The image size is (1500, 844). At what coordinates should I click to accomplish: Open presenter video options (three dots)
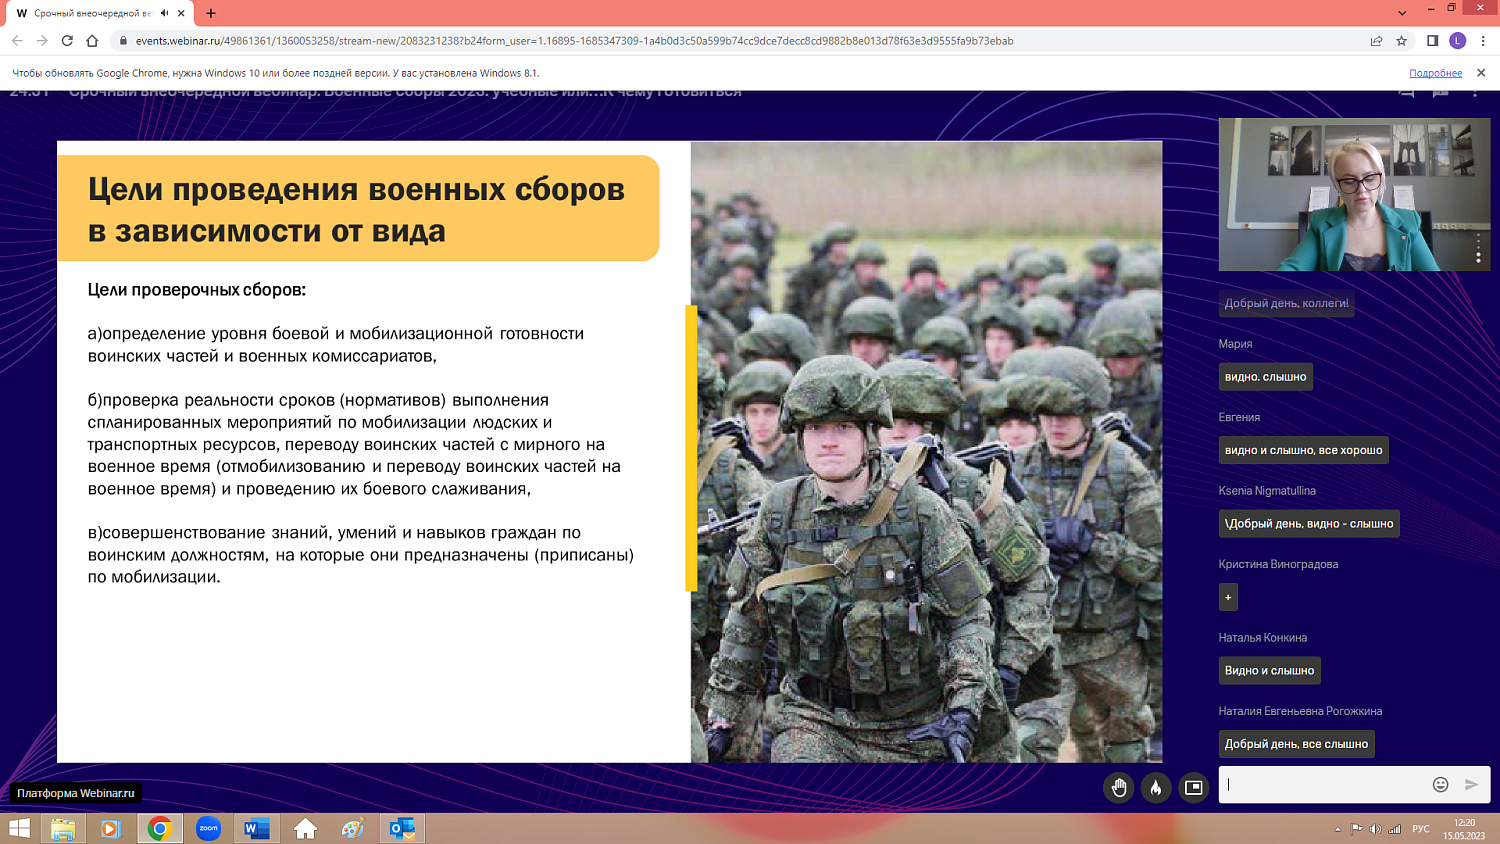[1478, 249]
